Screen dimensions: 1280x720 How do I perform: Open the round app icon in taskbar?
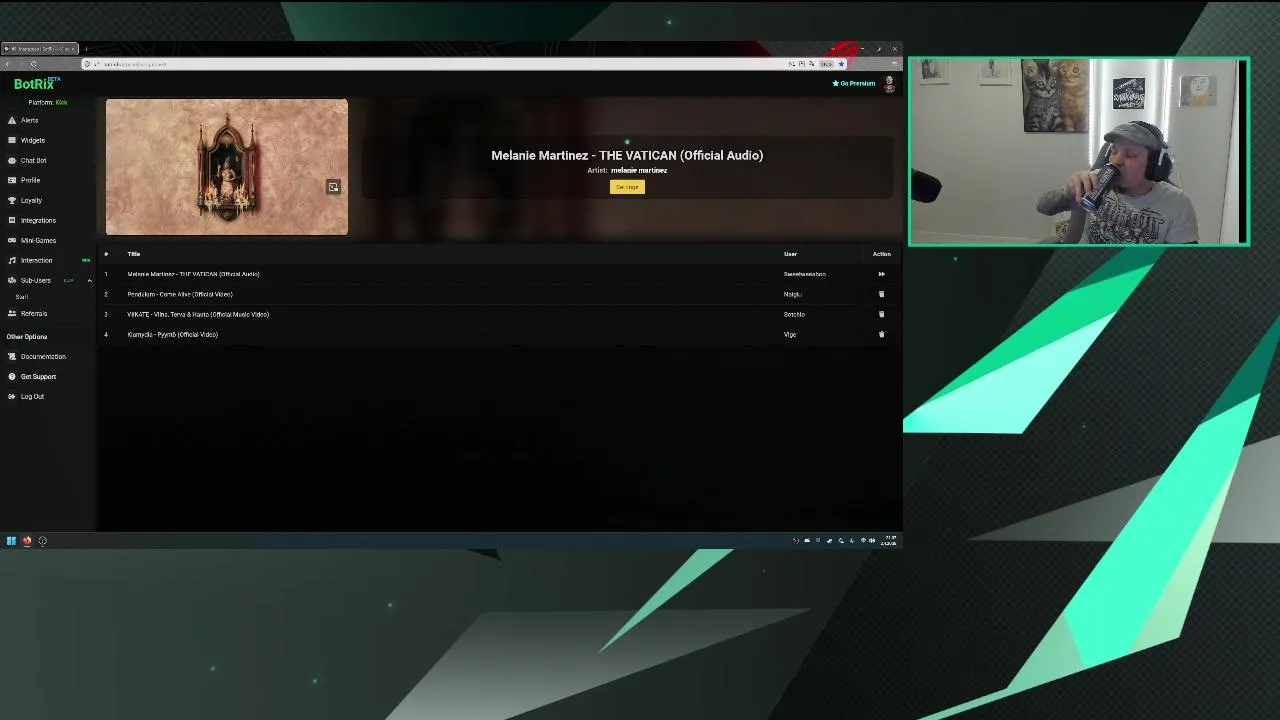coord(42,541)
